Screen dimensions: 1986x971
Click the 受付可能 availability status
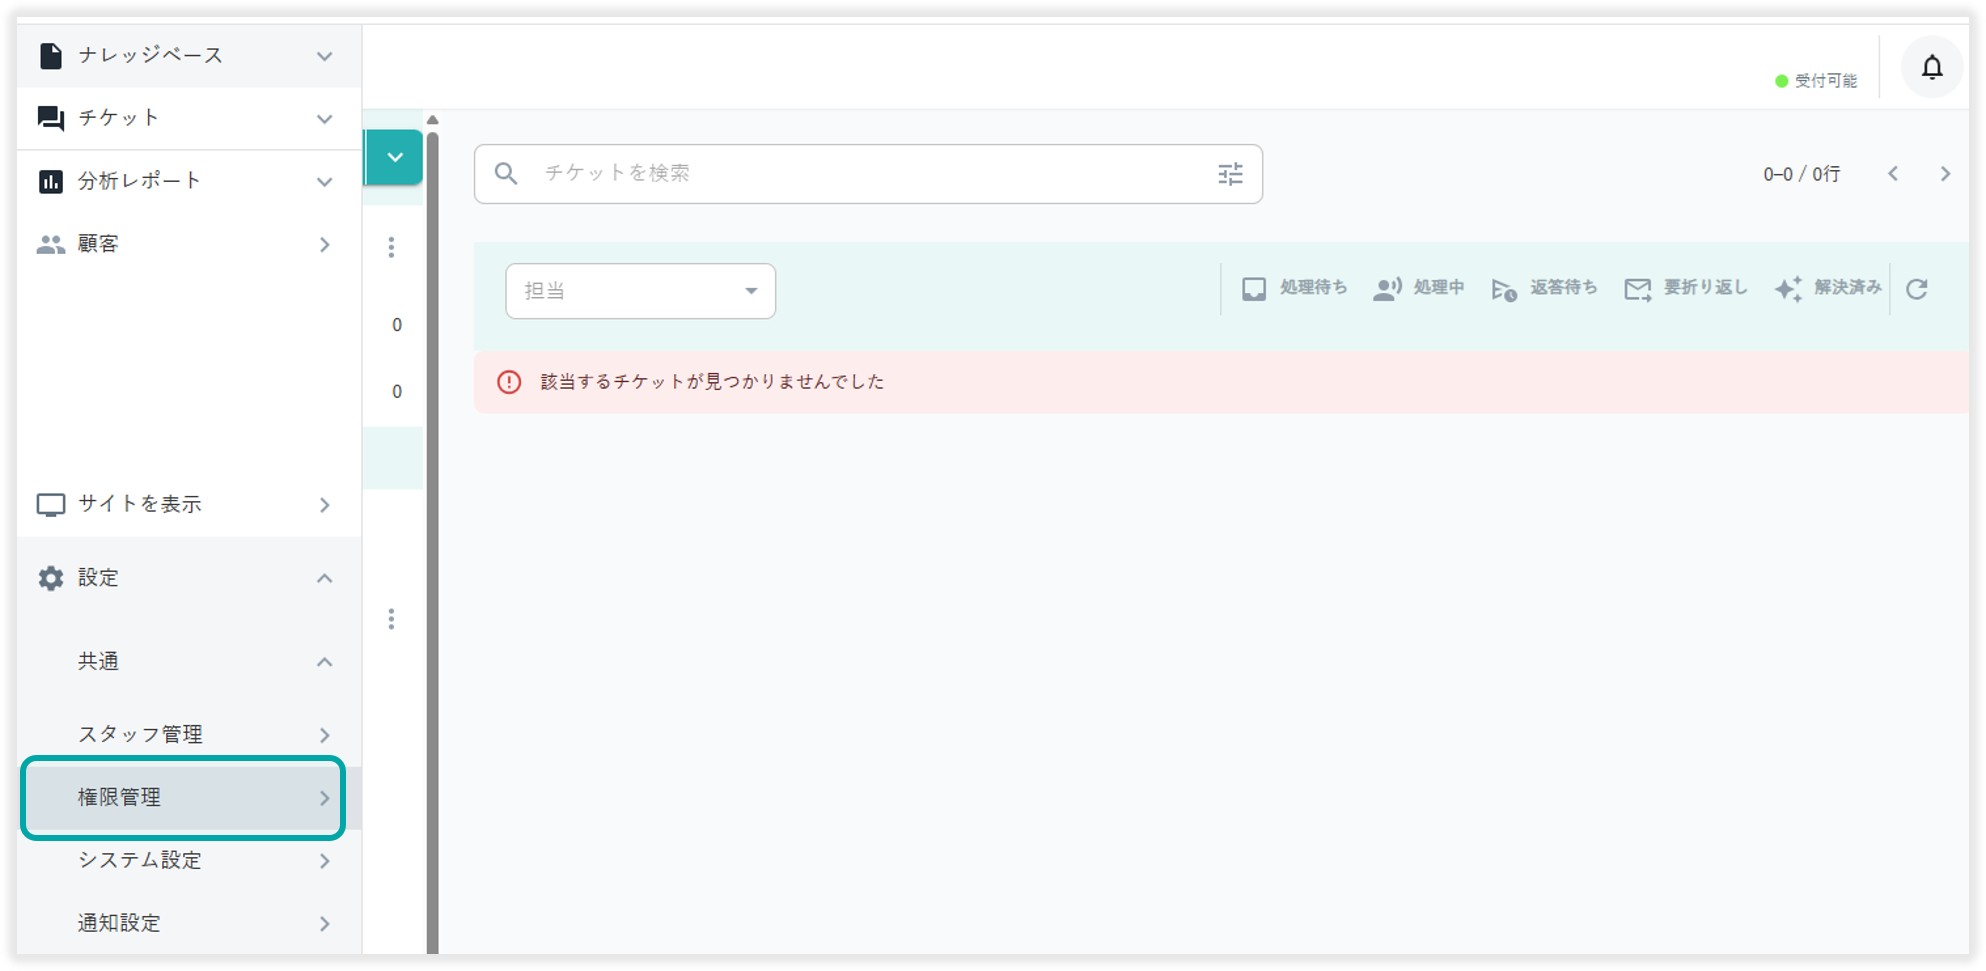[x=1816, y=81]
